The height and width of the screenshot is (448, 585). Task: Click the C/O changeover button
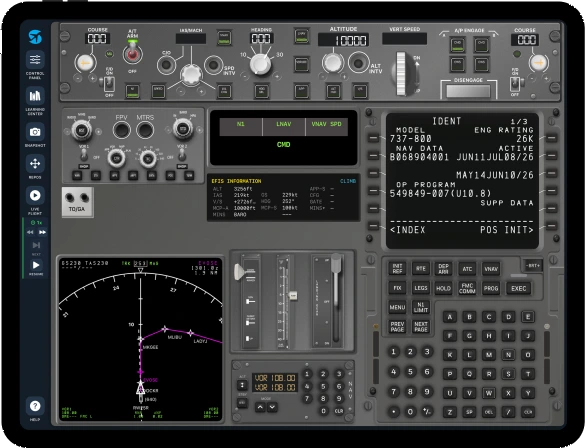click(x=166, y=65)
